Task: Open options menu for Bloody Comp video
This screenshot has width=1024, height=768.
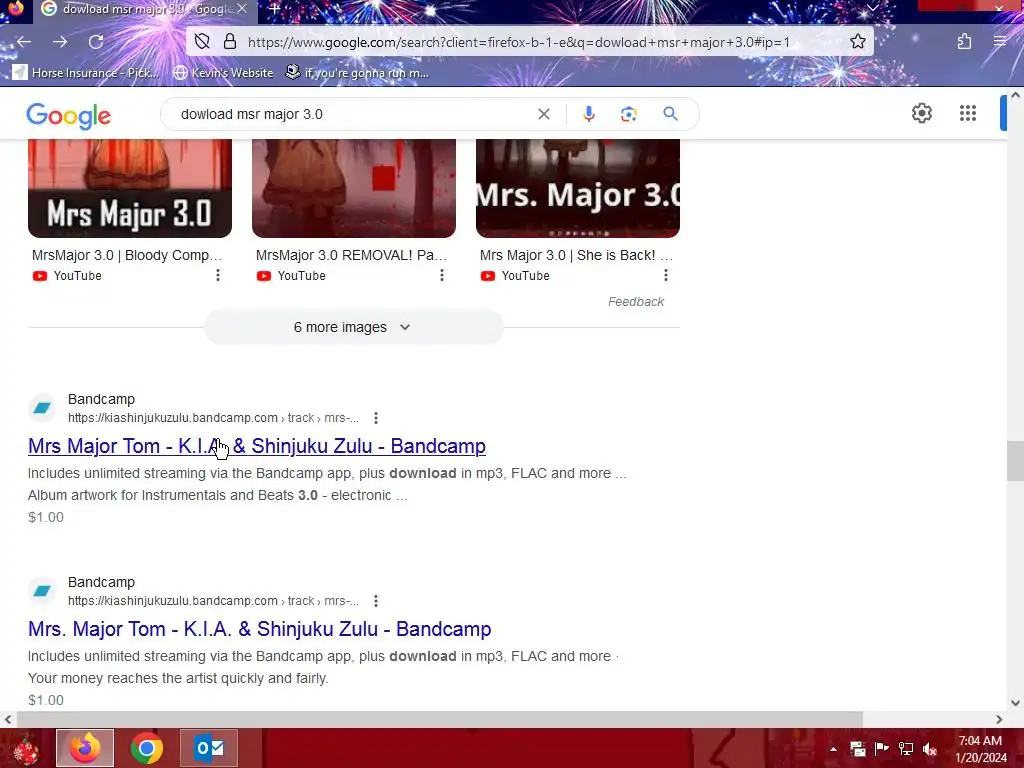Action: 218,276
